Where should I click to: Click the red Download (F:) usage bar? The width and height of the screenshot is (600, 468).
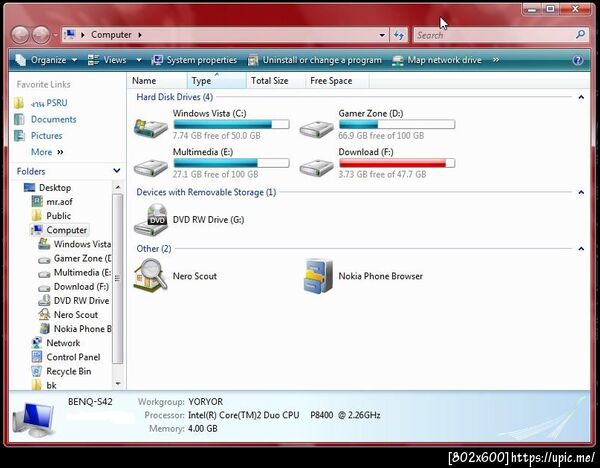coord(397,163)
